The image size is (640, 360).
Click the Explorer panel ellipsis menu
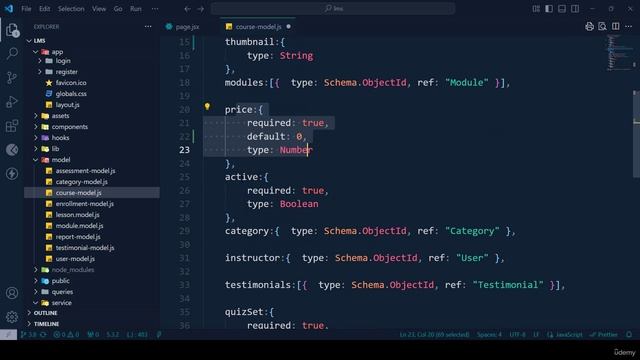tap(148, 27)
